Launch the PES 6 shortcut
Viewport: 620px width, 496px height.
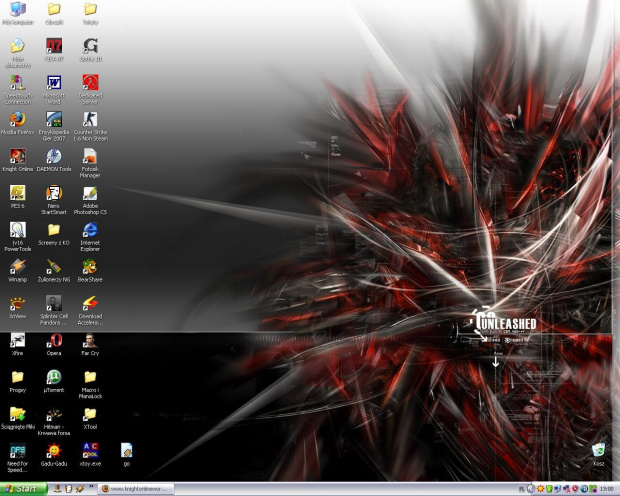coord(18,197)
